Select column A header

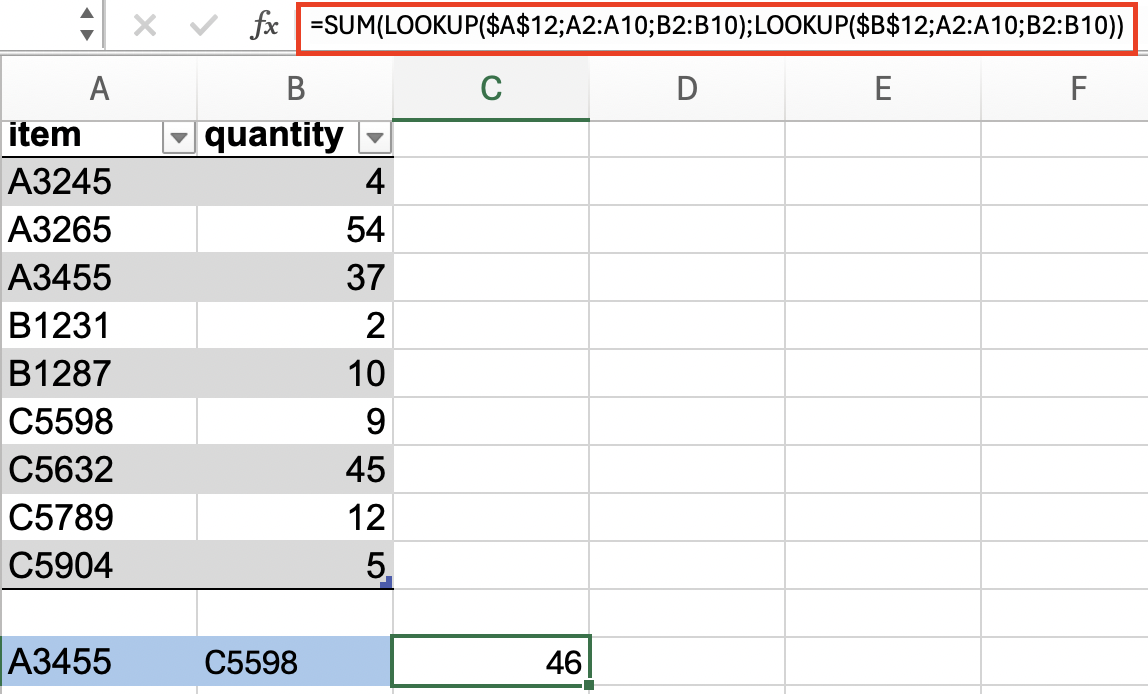[100, 89]
